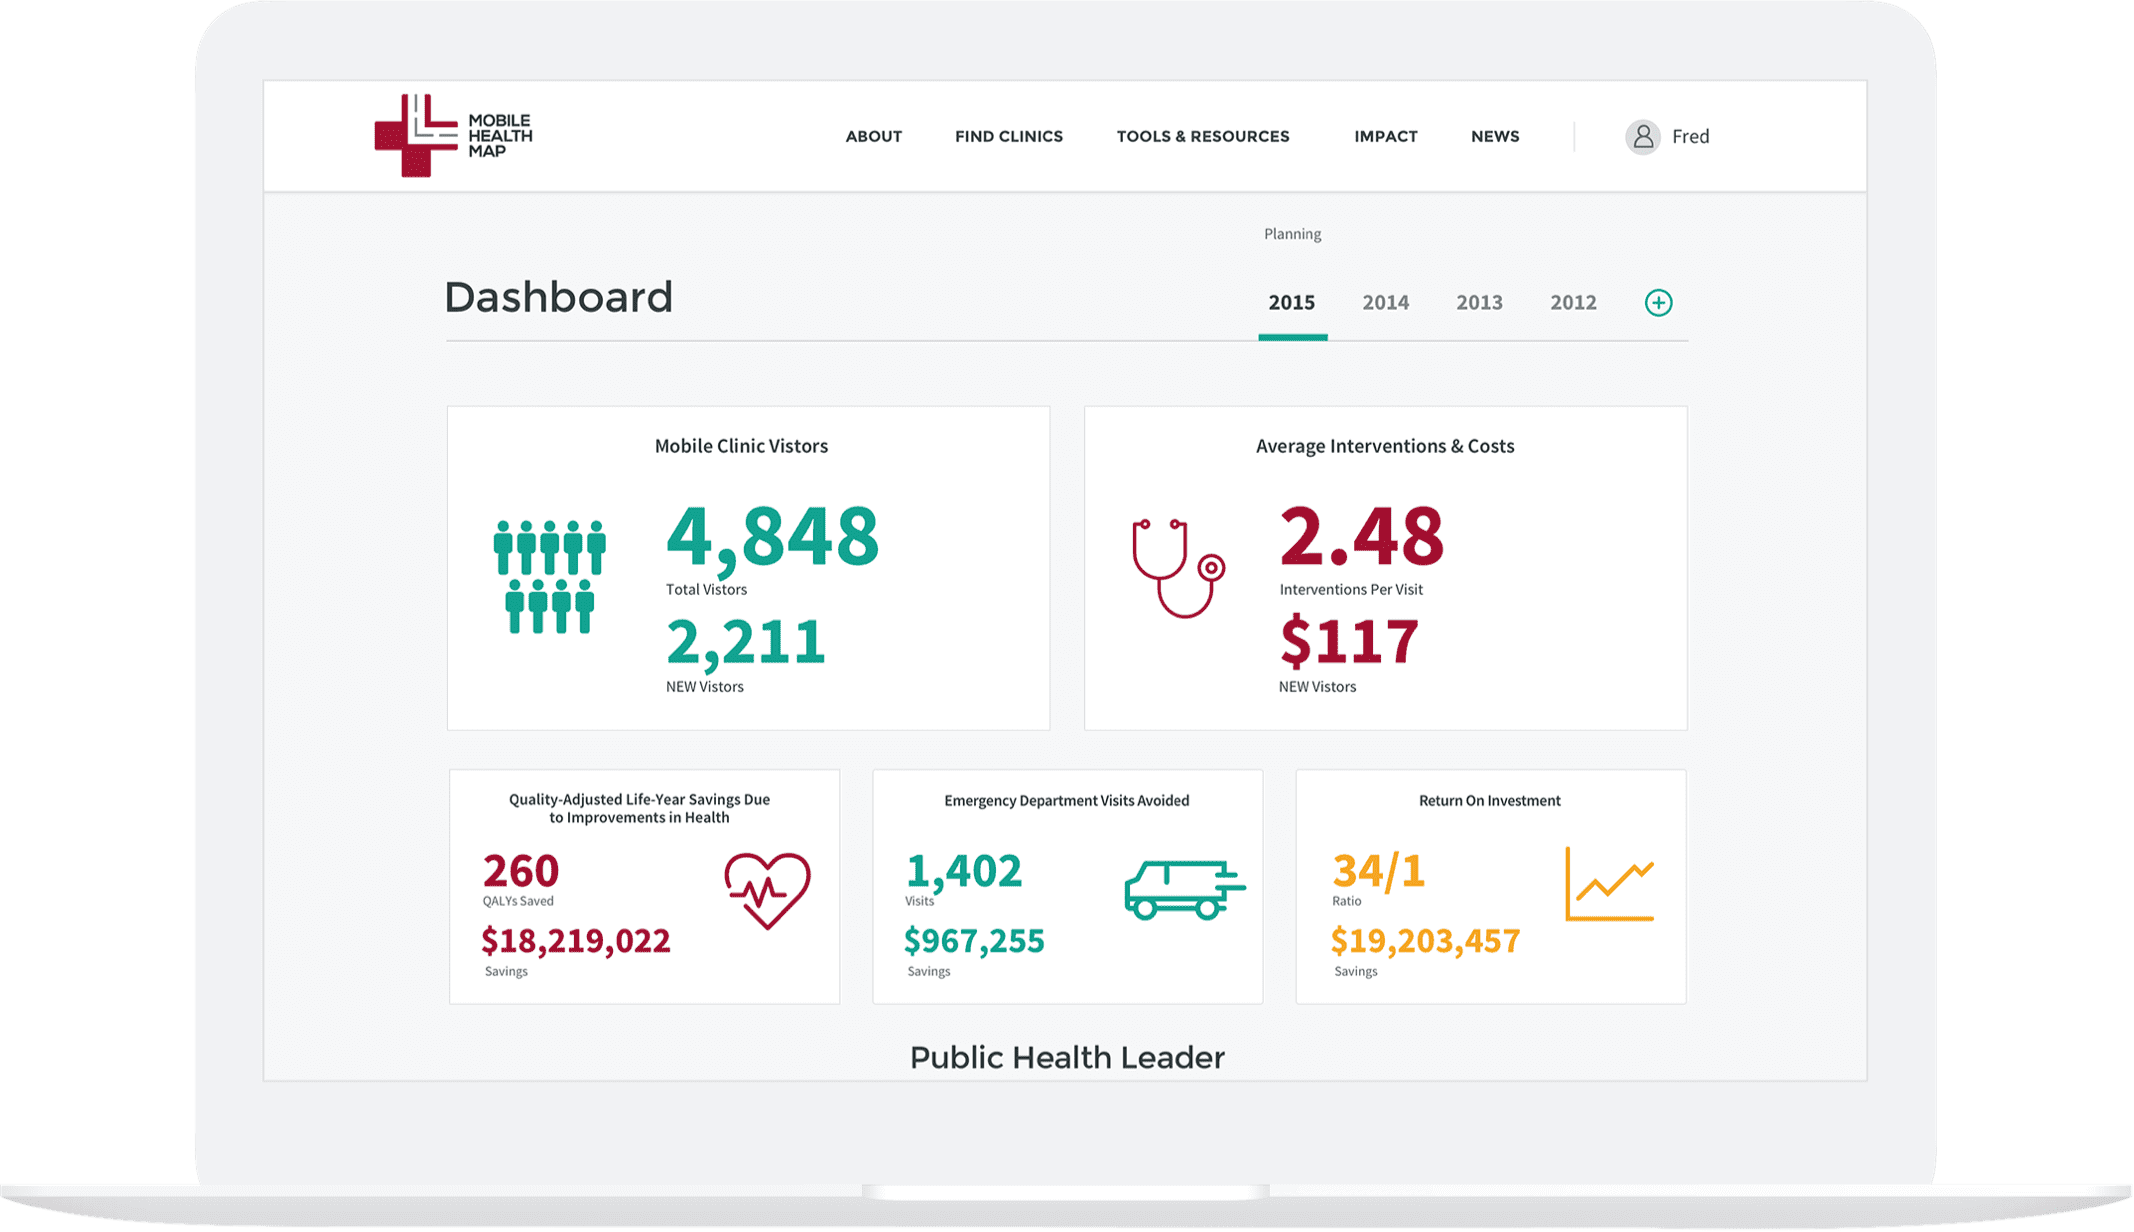
Task: Click the Fred user avatar icon
Action: (1642, 137)
